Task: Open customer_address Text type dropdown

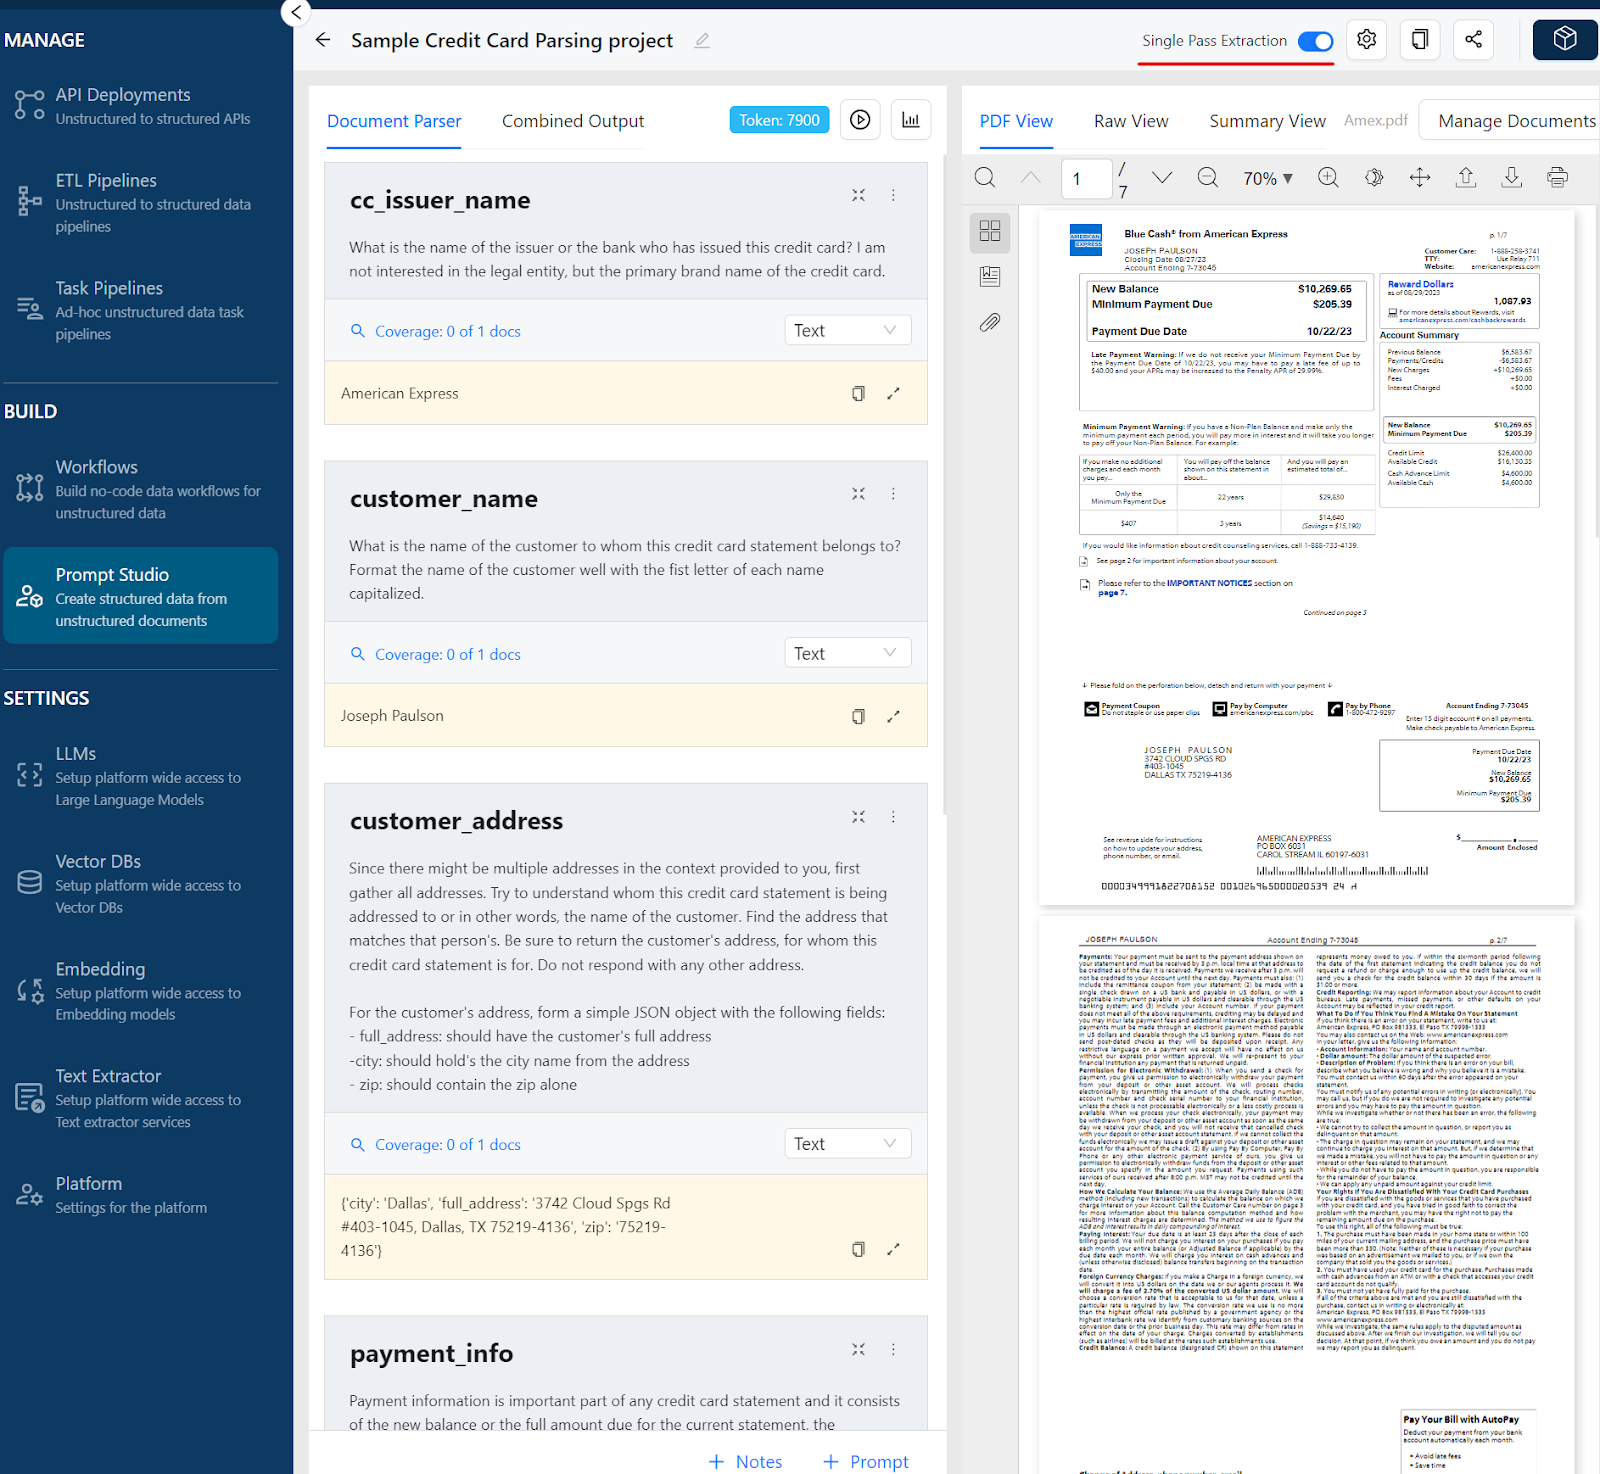Action: [847, 1143]
